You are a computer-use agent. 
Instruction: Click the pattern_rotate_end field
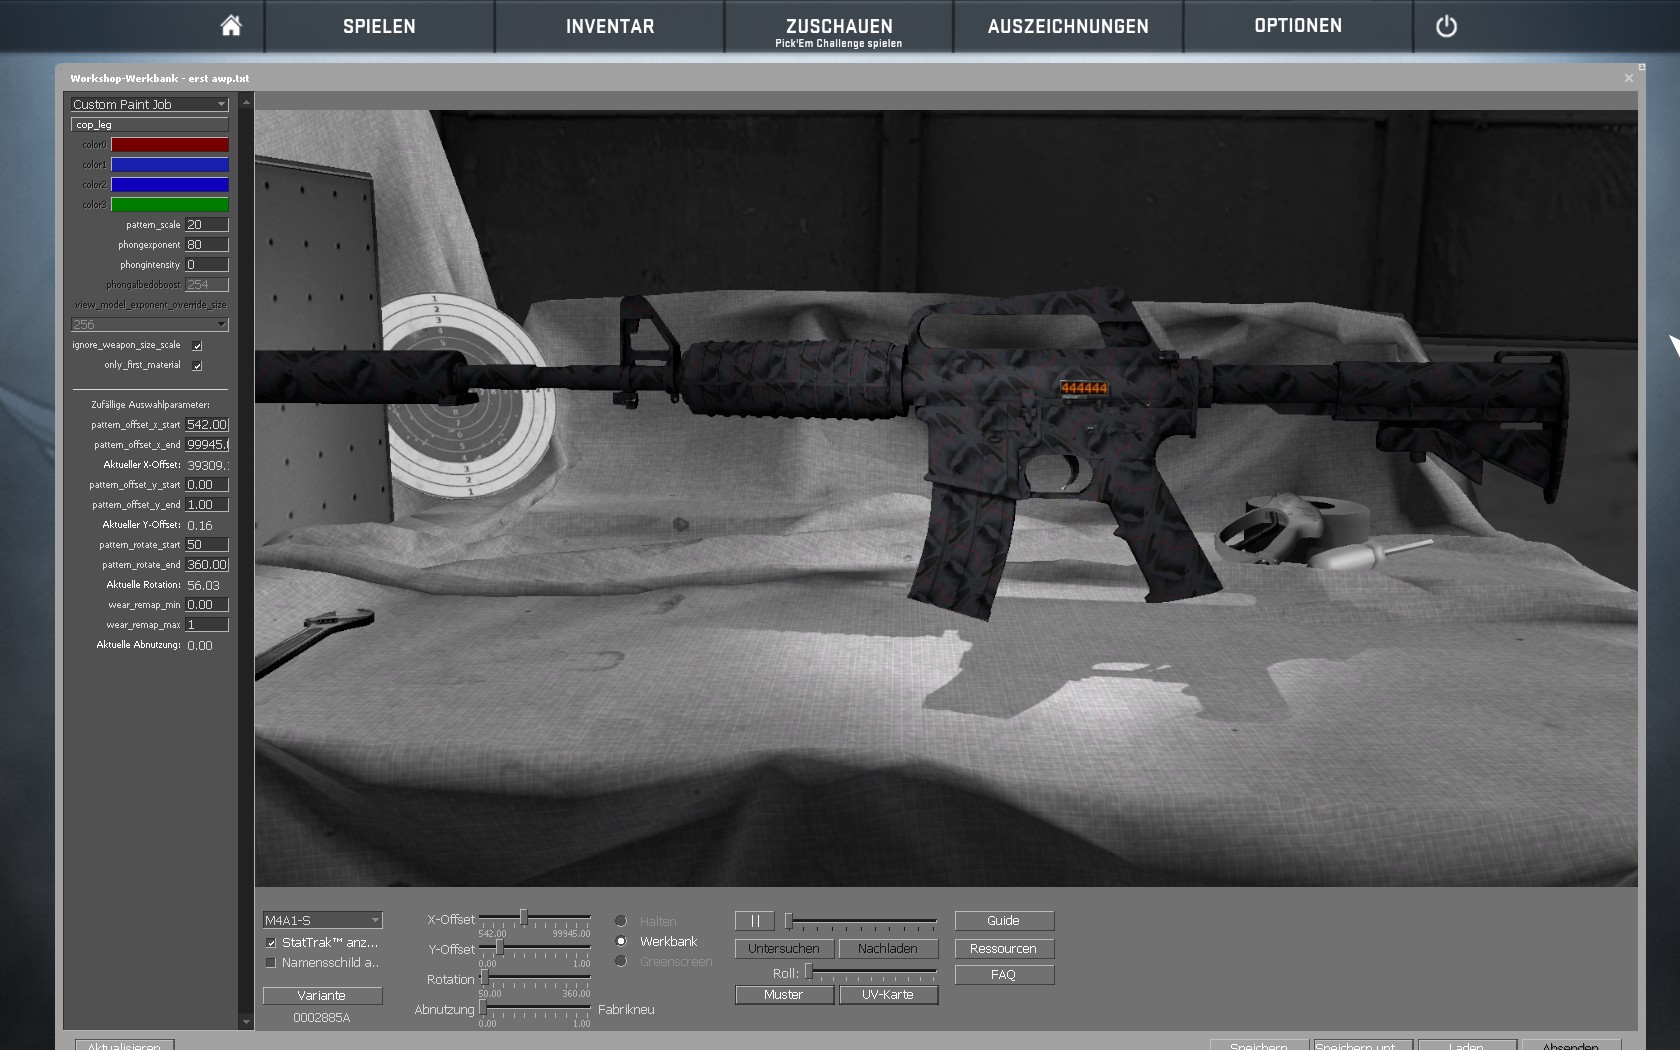207,565
